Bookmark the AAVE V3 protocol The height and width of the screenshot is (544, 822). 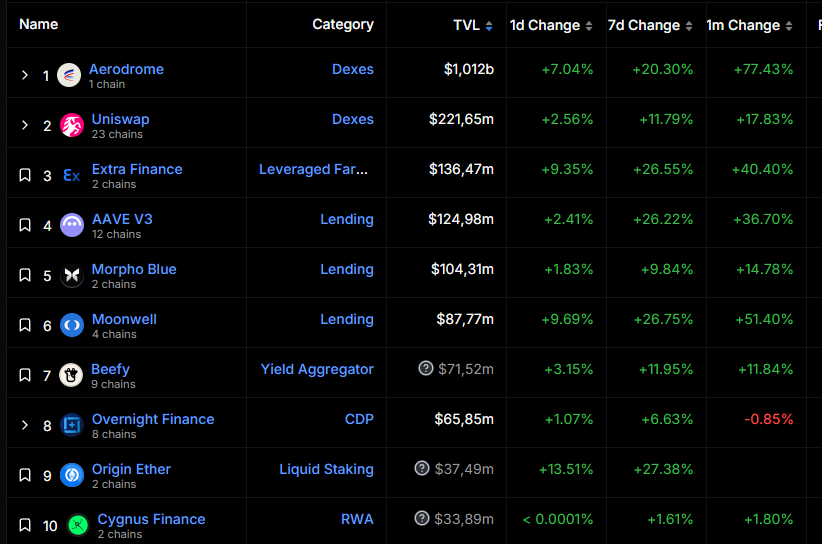click(25, 225)
